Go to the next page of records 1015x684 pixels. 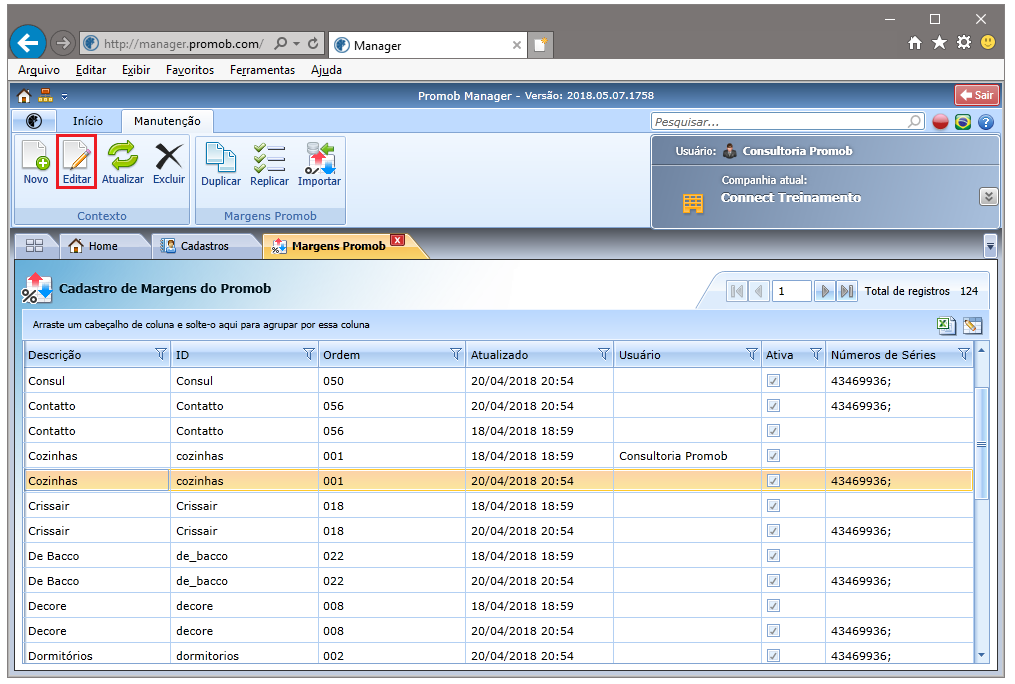point(824,291)
